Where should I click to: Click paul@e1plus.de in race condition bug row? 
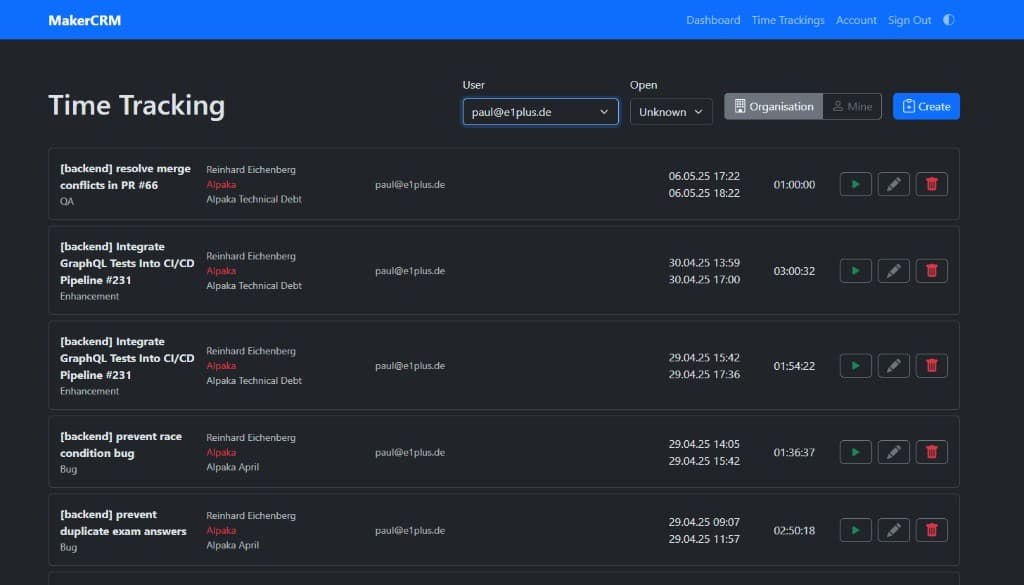[x=410, y=452]
